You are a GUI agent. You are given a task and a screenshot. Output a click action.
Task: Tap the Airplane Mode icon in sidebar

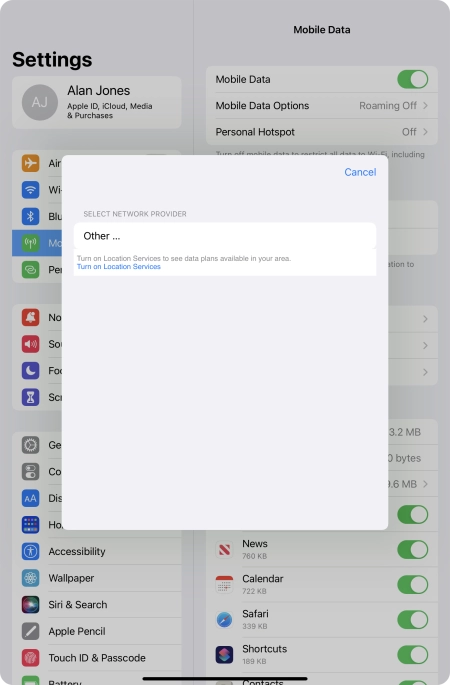[x=31, y=163]
